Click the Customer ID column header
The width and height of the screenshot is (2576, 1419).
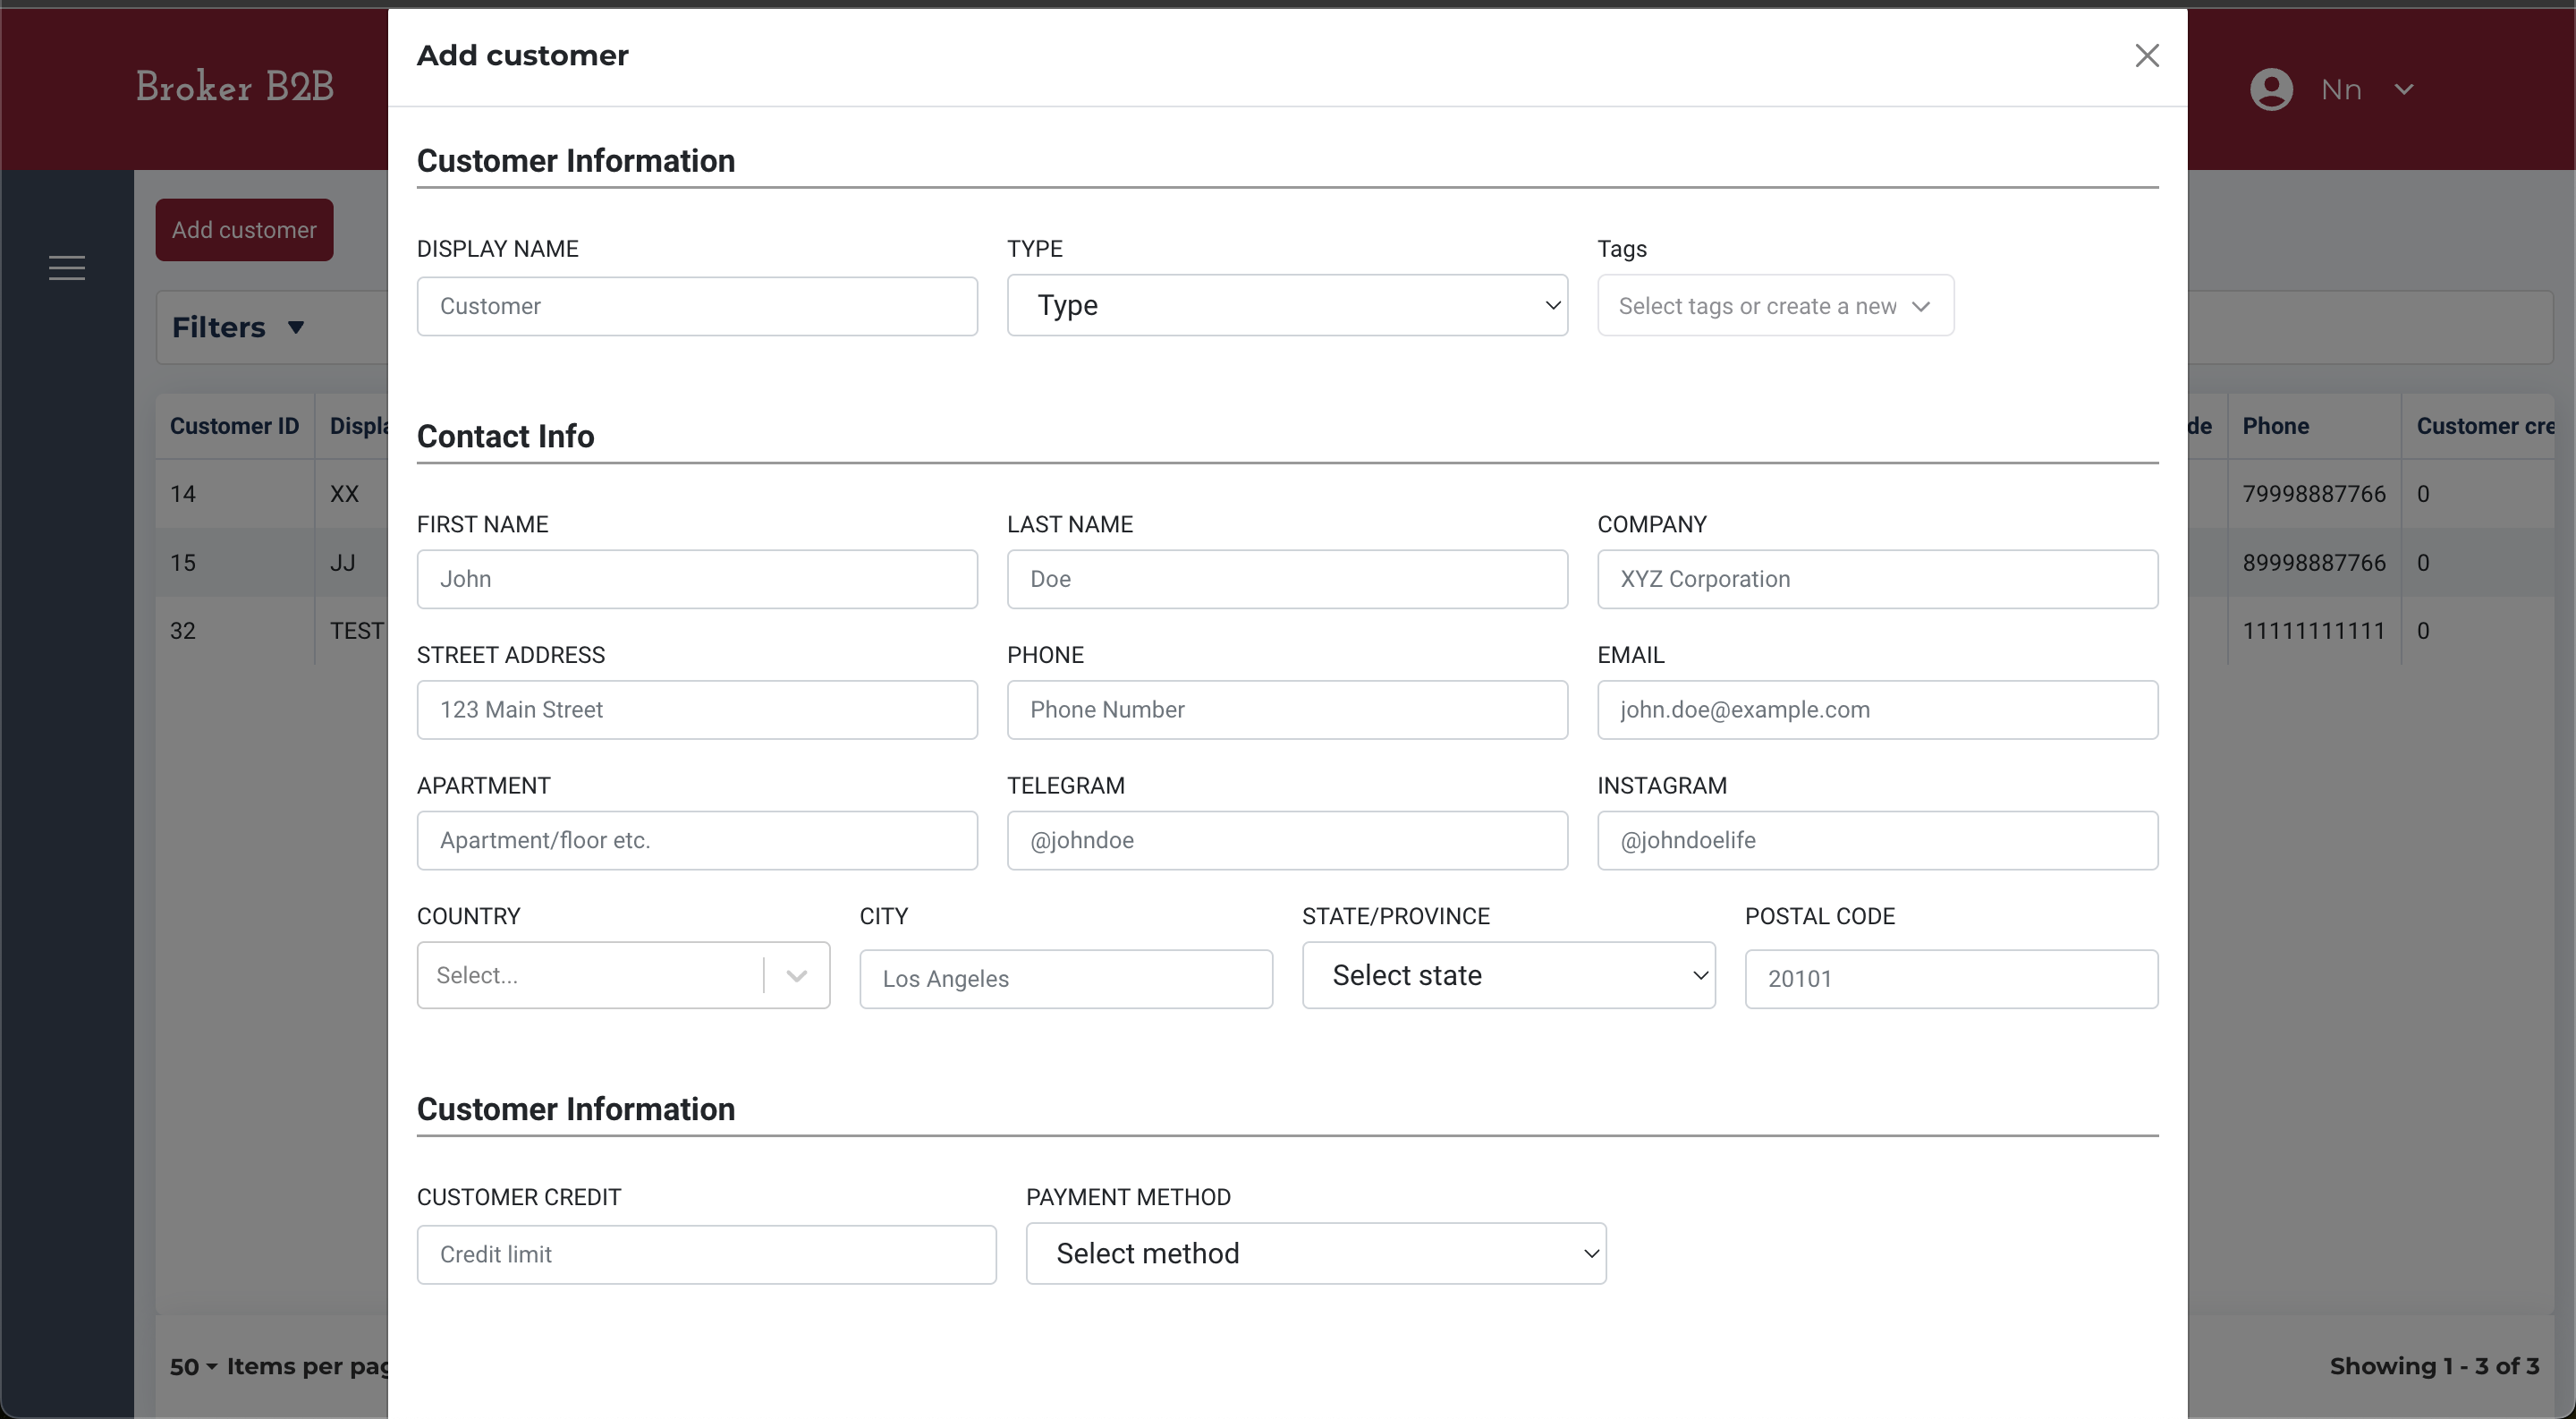click(234, 426)
